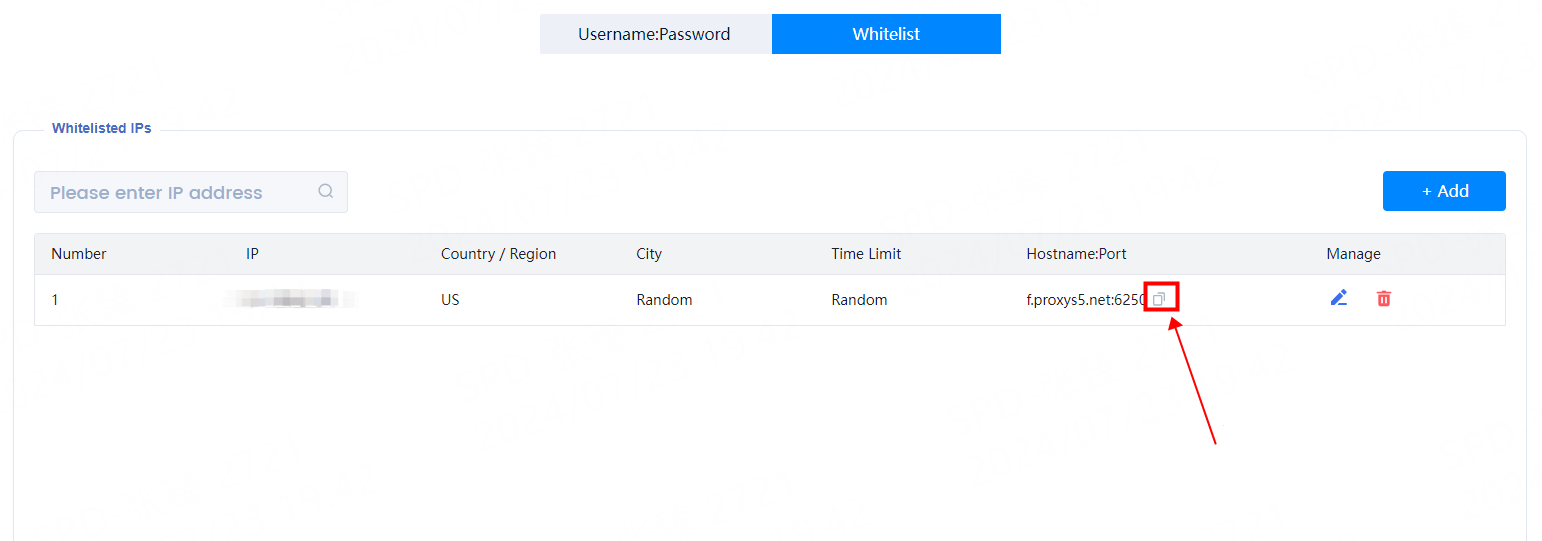
Task: Click the search magnifier icon
Action: point(325,192)
